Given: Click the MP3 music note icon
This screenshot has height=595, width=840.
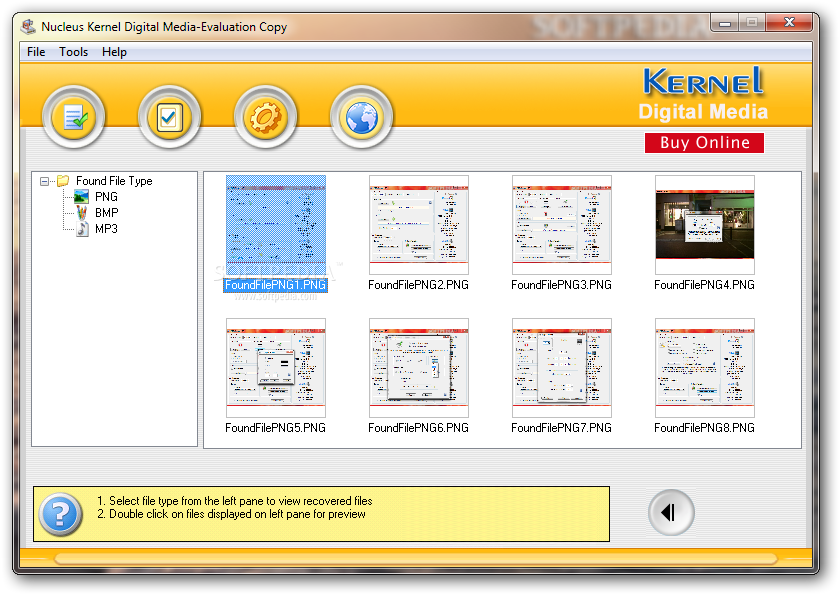Looking at the screenshot, I should click(x=82, y=229).
